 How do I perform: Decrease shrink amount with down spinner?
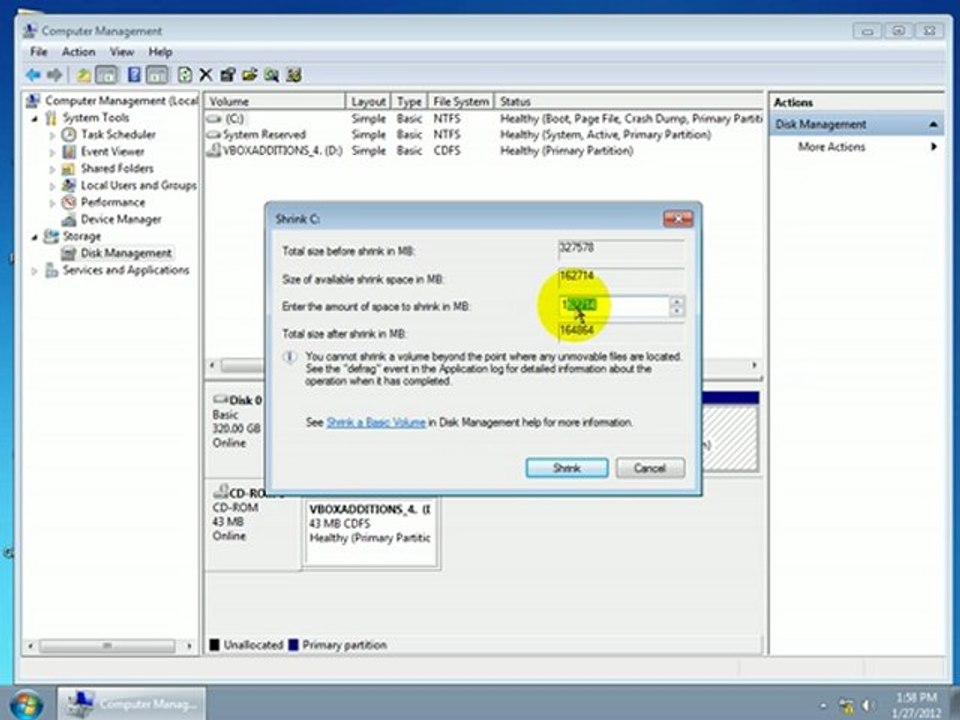coord(677,311)
